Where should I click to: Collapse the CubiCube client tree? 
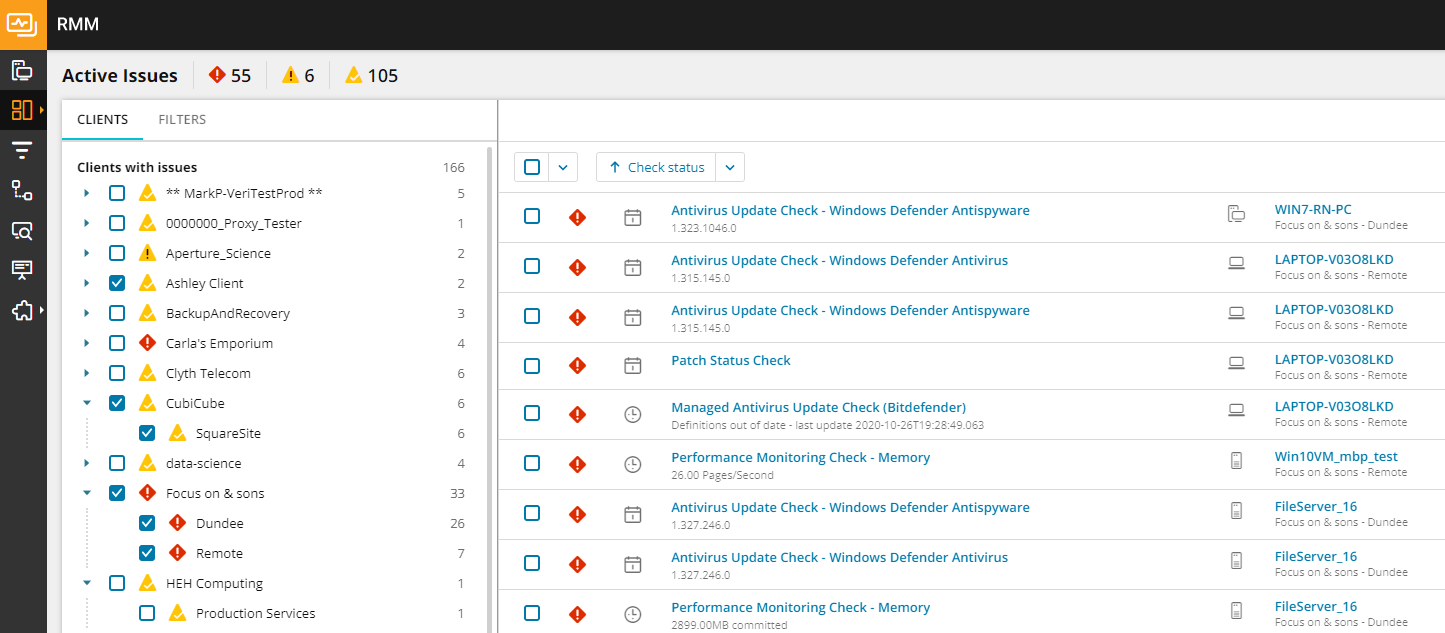(86, 402)
